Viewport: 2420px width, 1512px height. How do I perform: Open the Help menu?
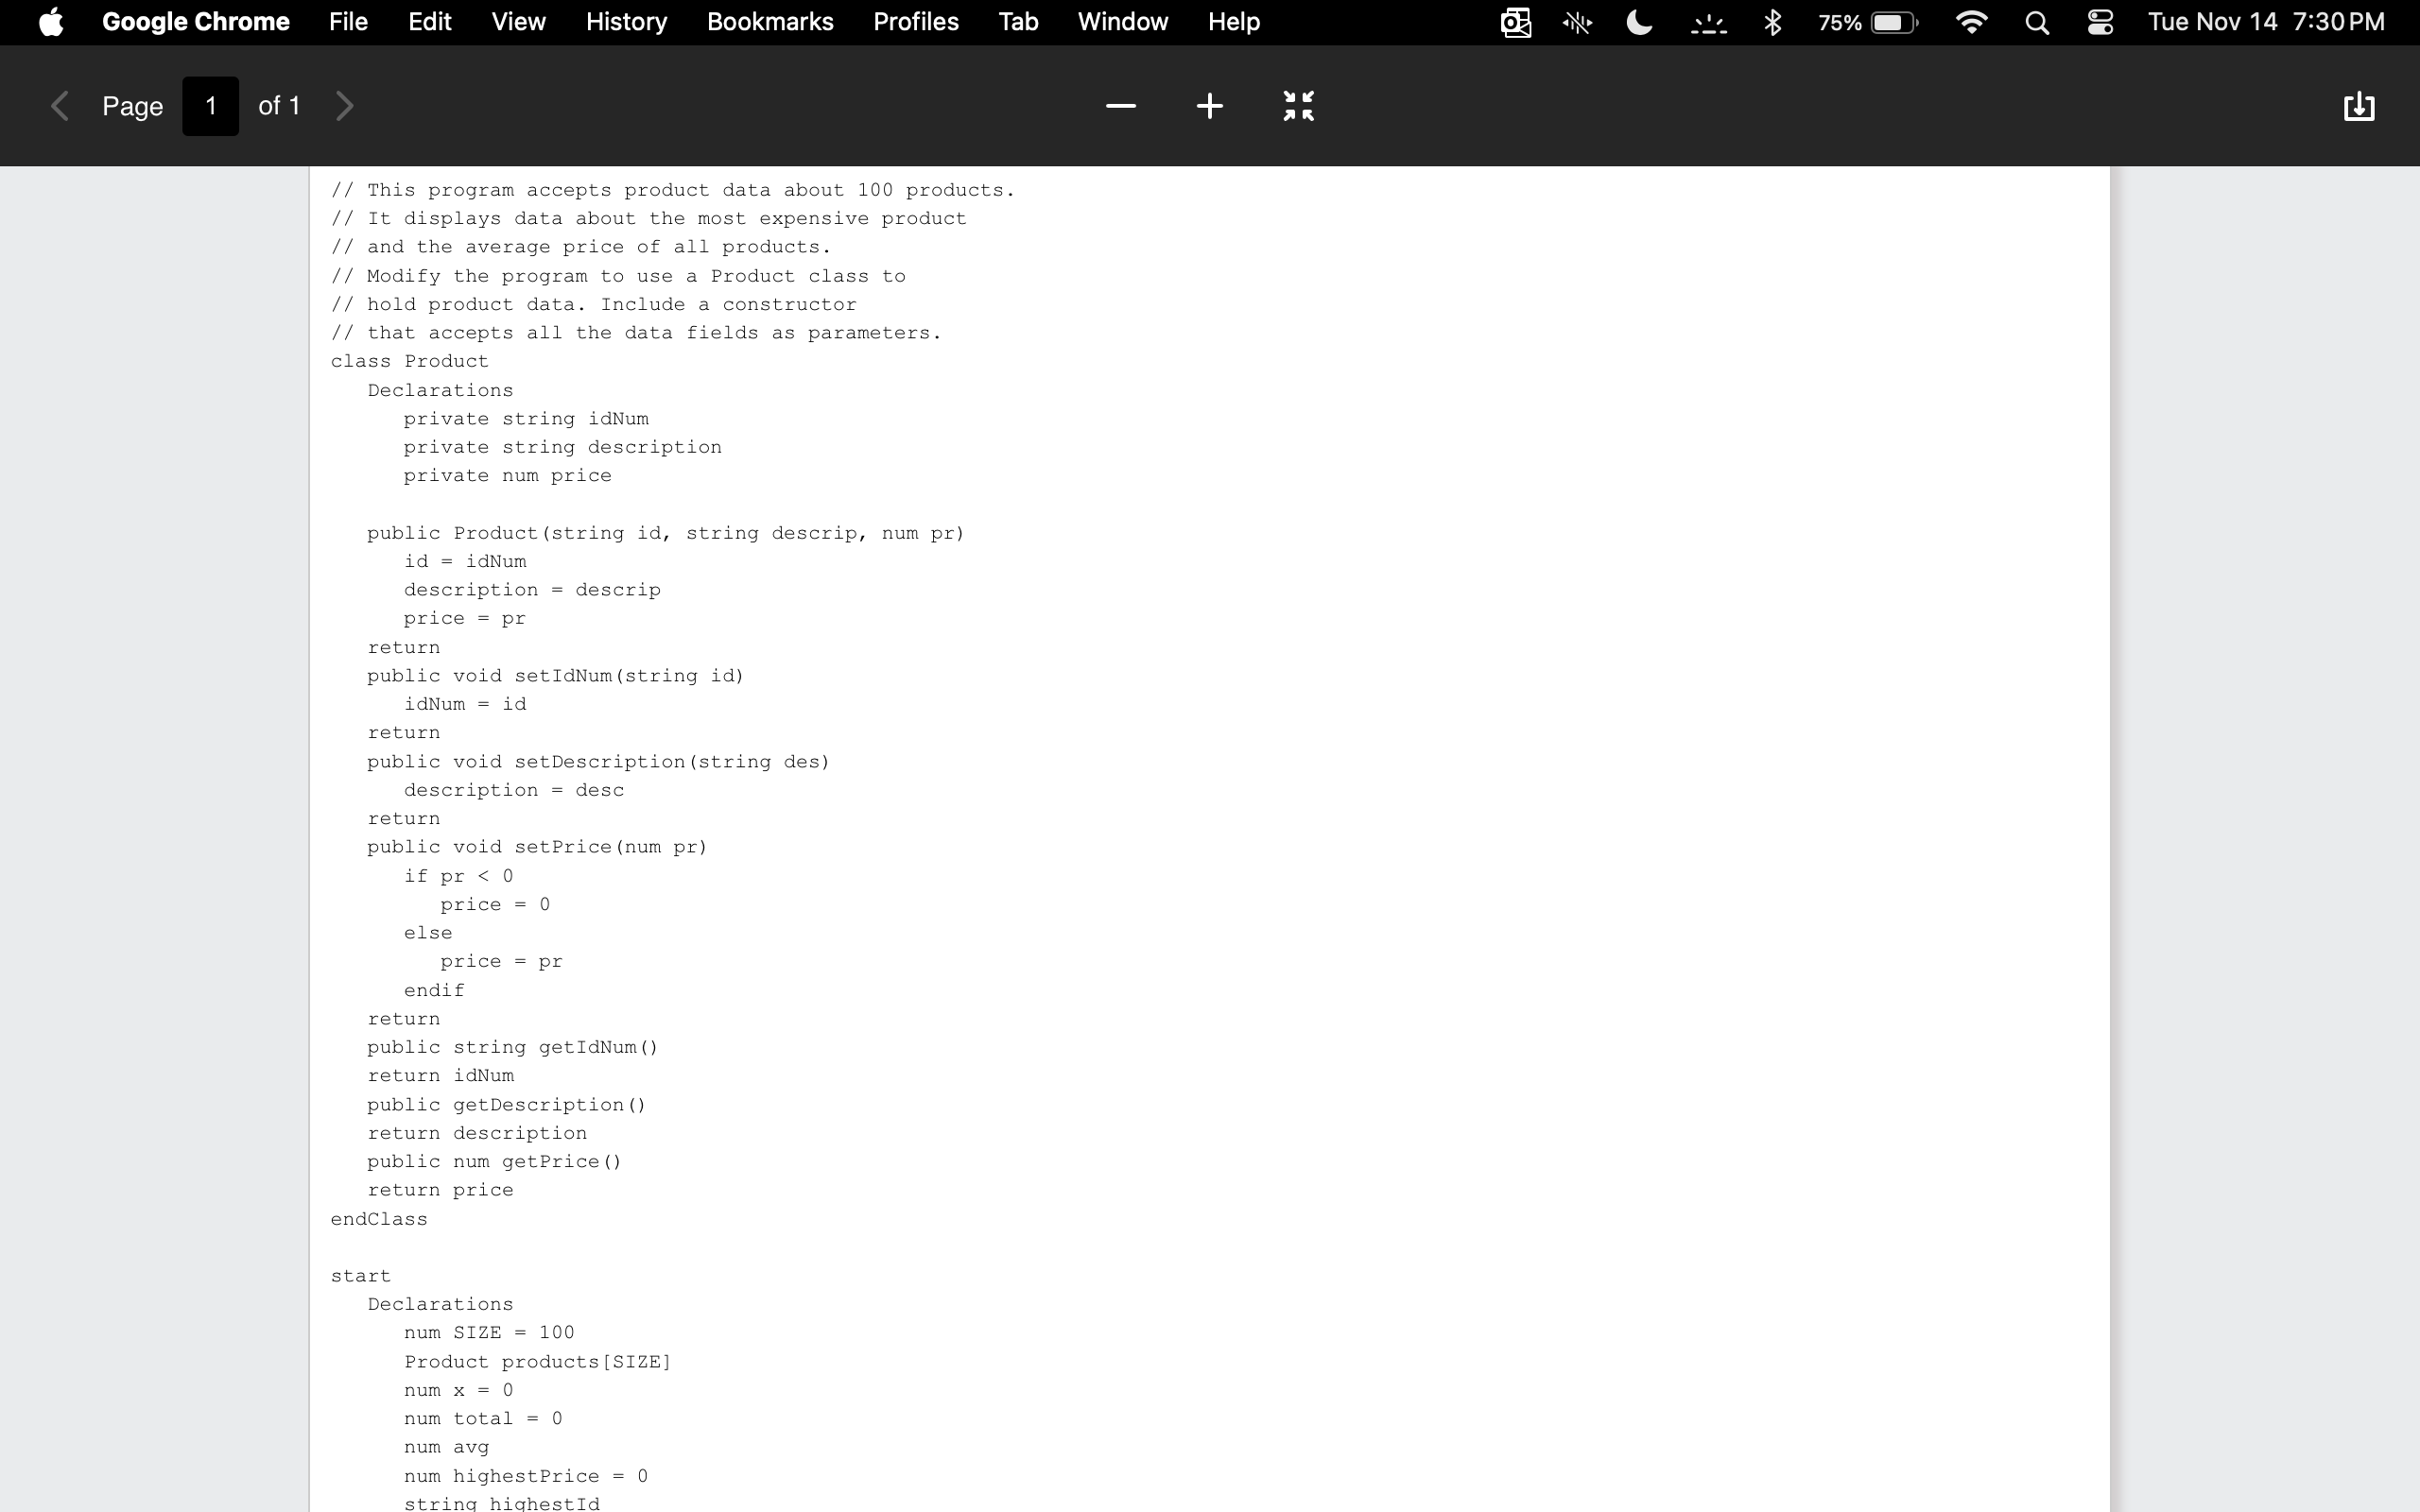pyautogui.click(x=1234, y=22)
